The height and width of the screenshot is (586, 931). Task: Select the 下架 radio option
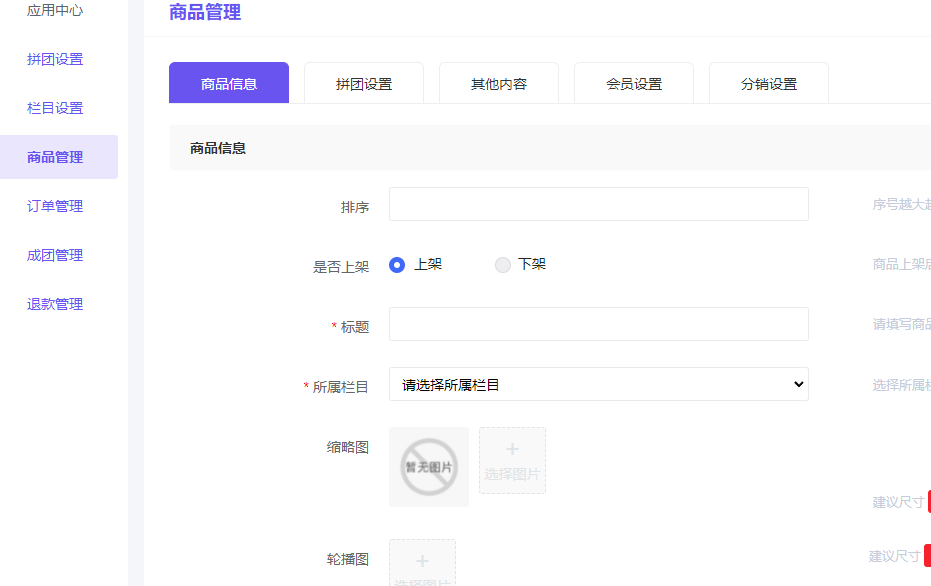coord(502,264)
